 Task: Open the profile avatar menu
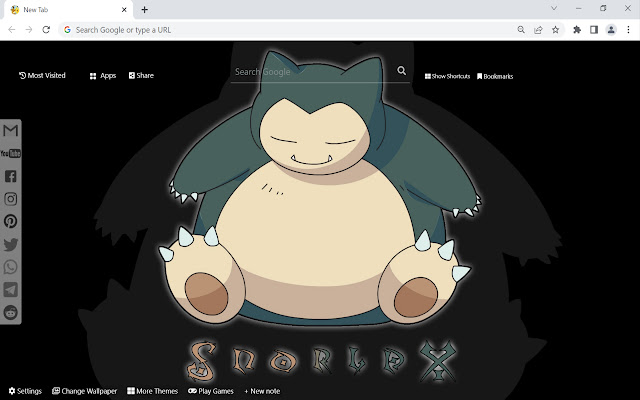click(x=611, y=29)
